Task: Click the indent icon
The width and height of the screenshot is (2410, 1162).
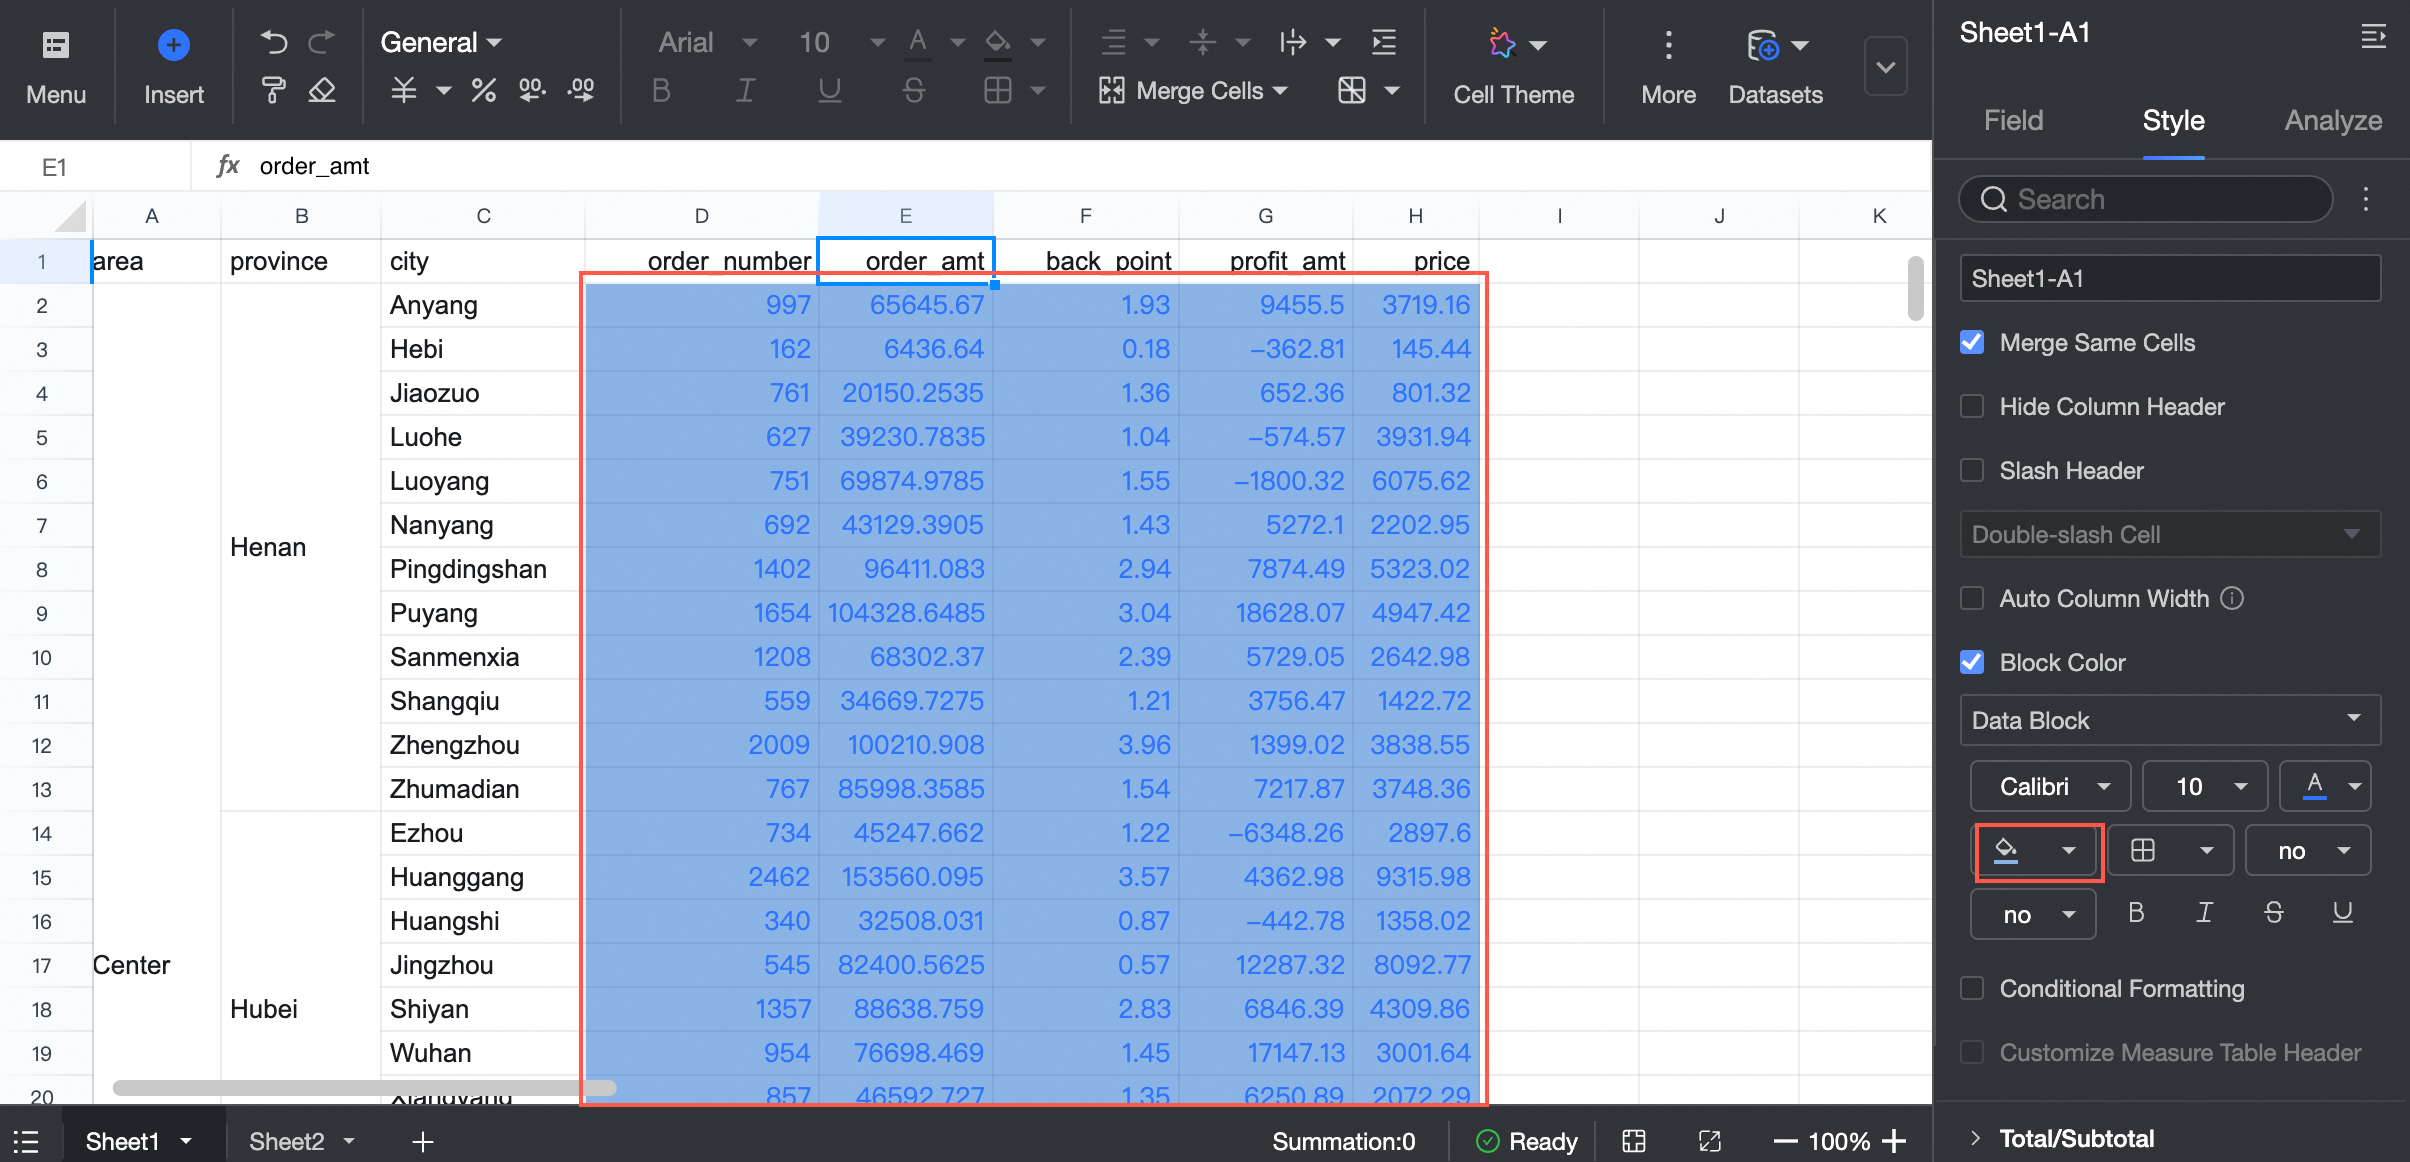Action: click(1384, 42)
